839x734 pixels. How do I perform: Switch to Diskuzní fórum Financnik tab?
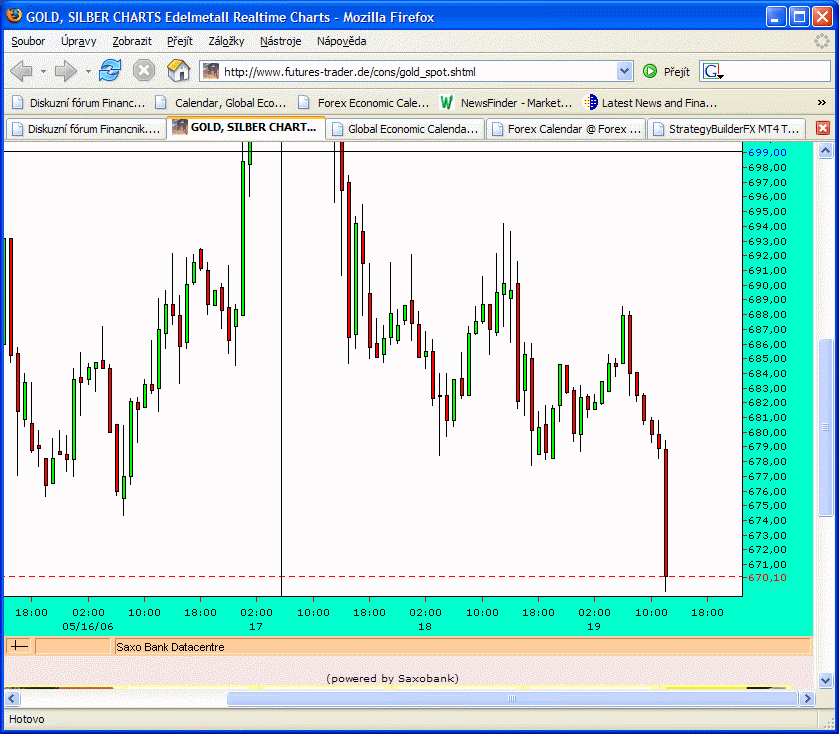click(x=86, y=129)
